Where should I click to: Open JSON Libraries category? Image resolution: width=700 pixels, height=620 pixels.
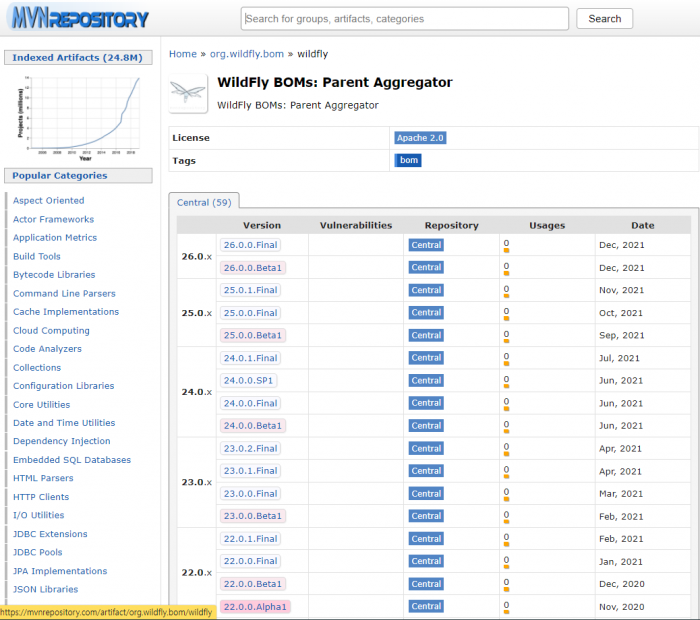[x=46, y=590]
